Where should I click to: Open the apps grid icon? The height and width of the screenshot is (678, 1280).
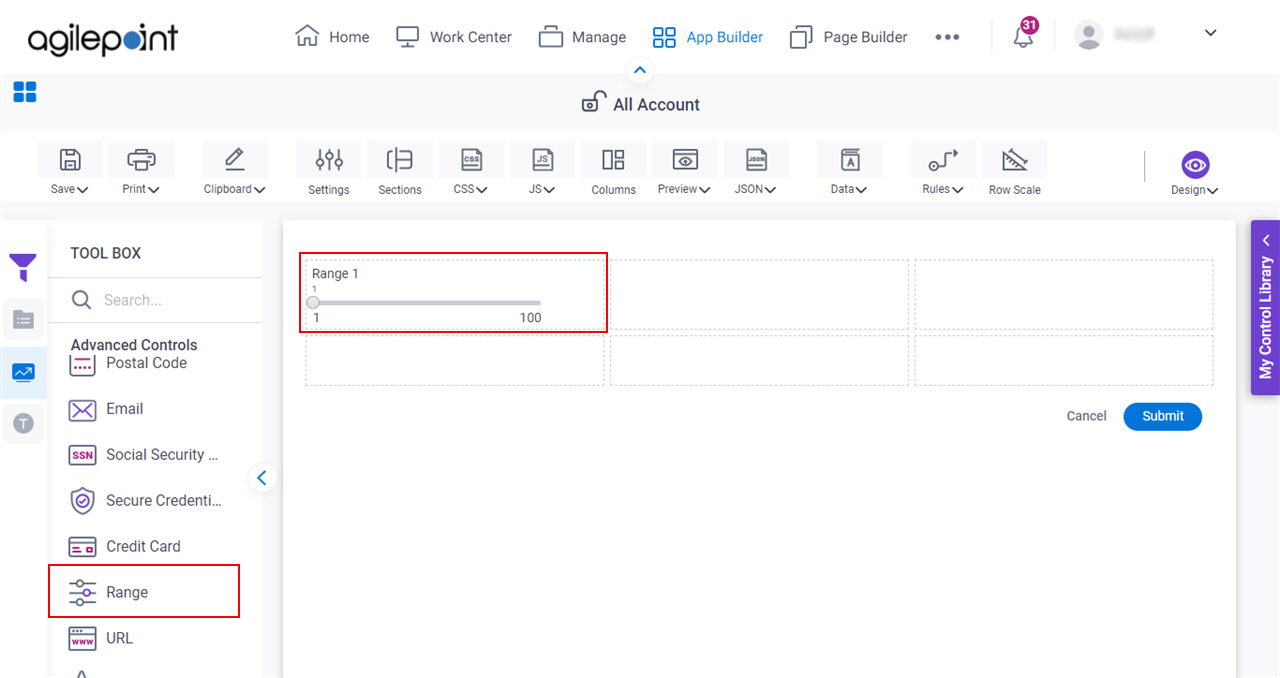pyautogui.click(x=25, y=92)
